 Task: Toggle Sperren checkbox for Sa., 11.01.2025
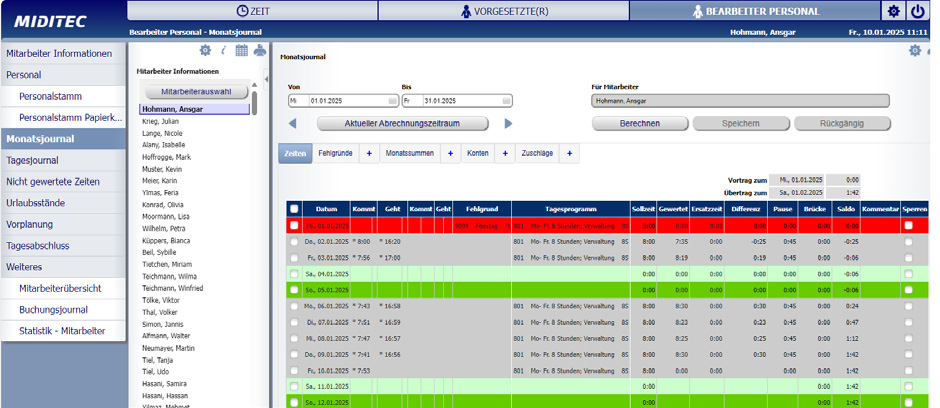[x=909, y=386]
